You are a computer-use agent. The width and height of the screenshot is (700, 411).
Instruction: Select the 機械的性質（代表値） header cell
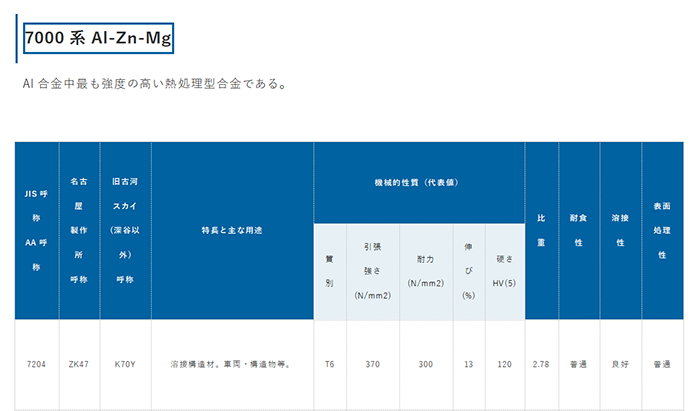(x=419, y=183)
